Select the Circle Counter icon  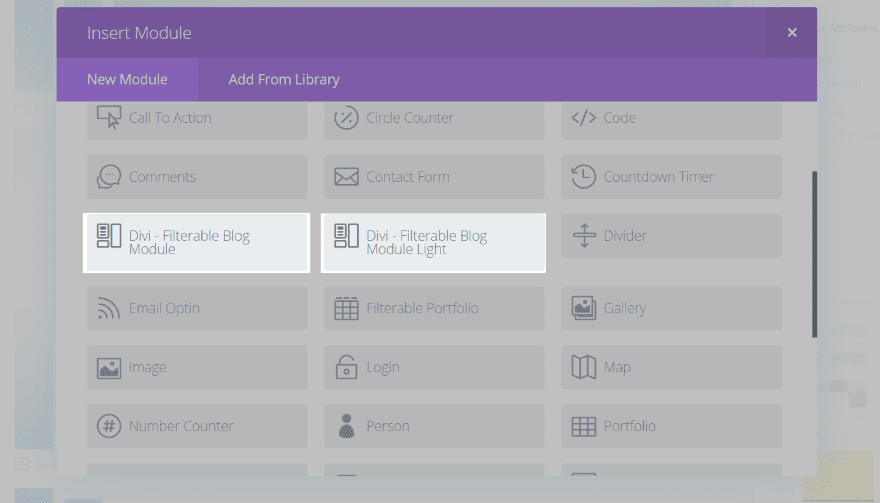click(346, 118)
